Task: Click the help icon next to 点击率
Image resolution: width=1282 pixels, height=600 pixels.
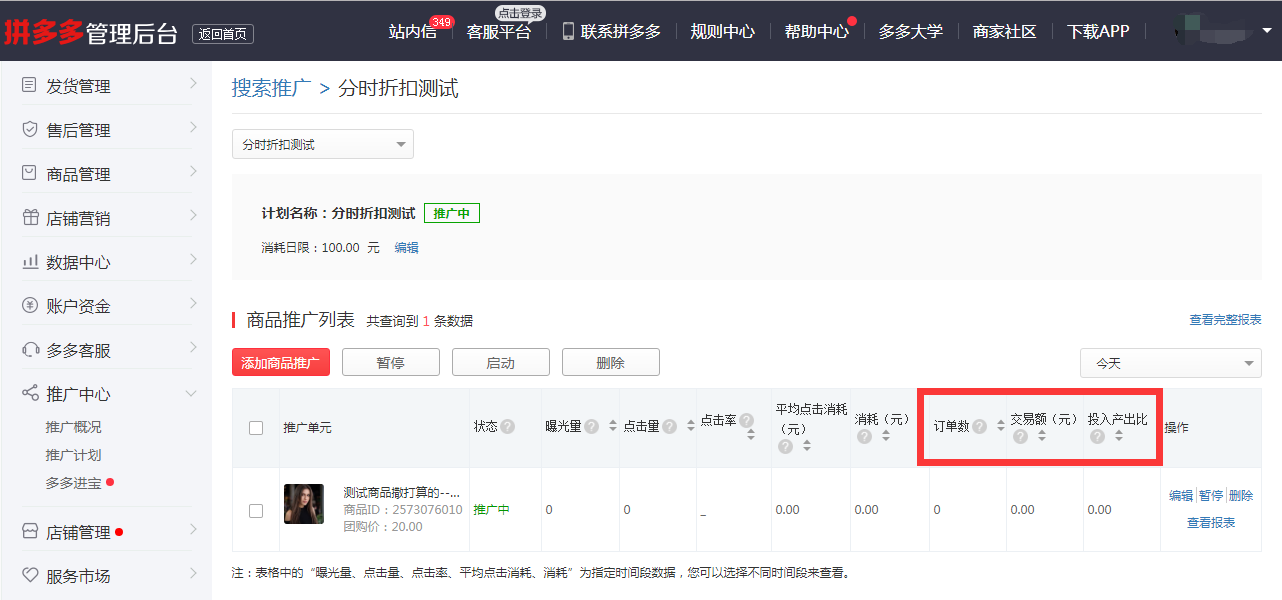Action: pyautogui.click(x=746, y=421)
